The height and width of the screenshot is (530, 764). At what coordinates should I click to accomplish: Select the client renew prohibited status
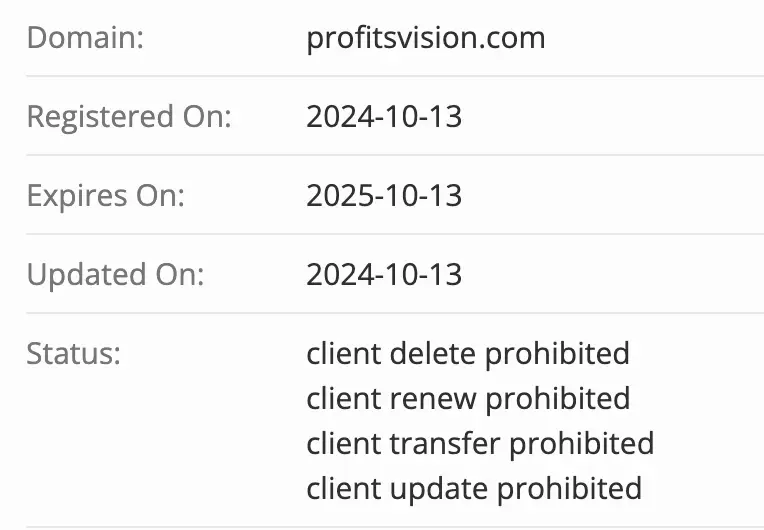467,399
